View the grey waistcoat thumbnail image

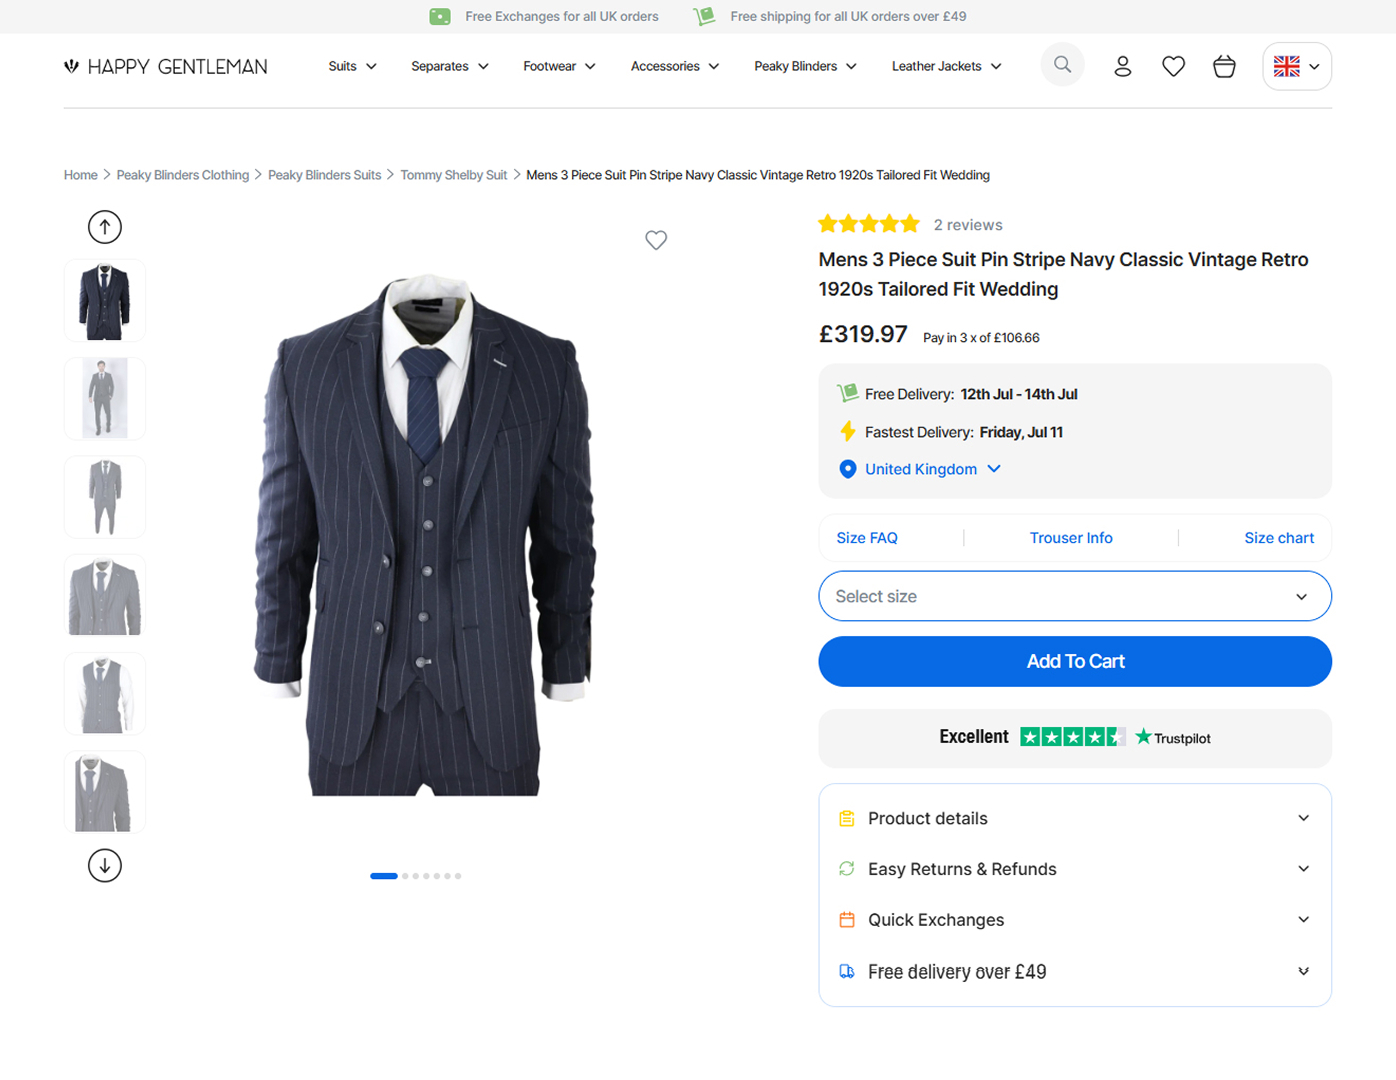pyautogui.click(x=105, y=693)
